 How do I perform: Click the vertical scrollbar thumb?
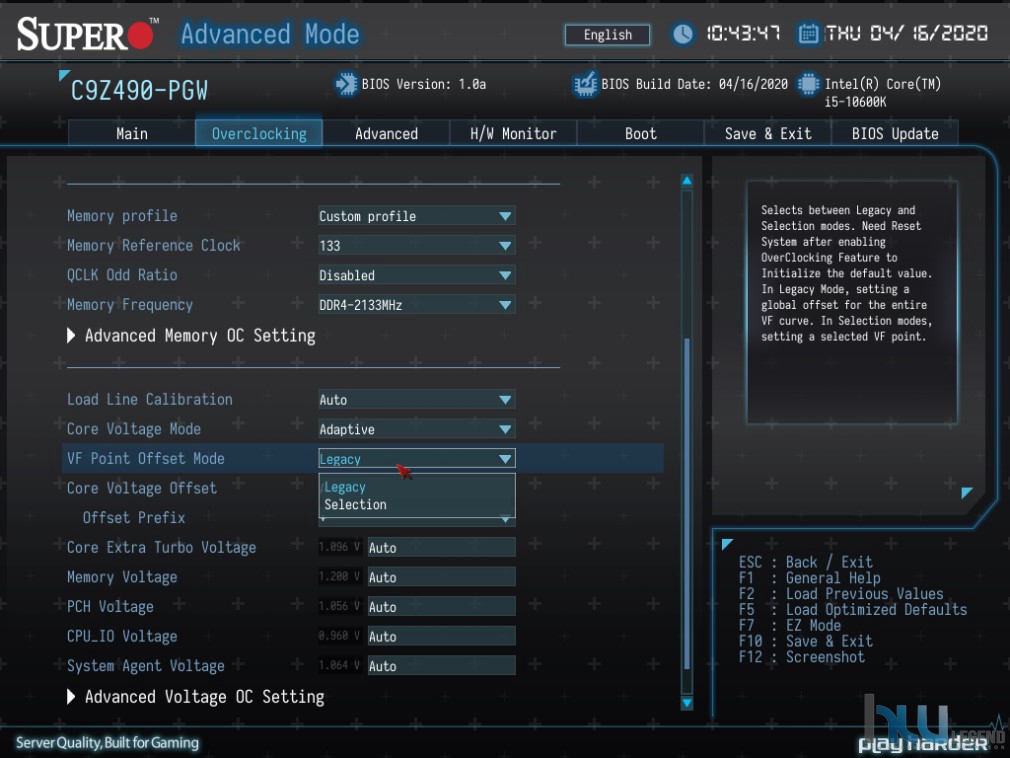tap(687, 504)
